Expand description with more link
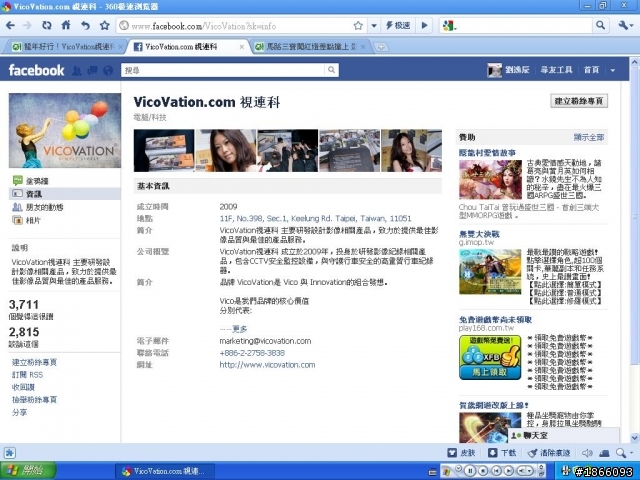640x480 pixels. point(239,329)
